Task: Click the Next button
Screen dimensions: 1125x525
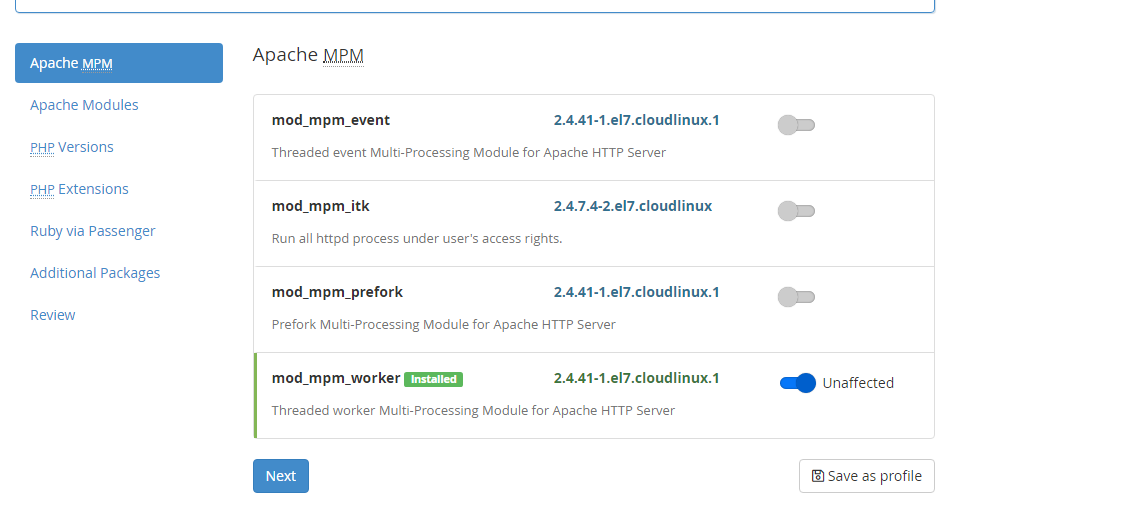Action: [281, 476]
